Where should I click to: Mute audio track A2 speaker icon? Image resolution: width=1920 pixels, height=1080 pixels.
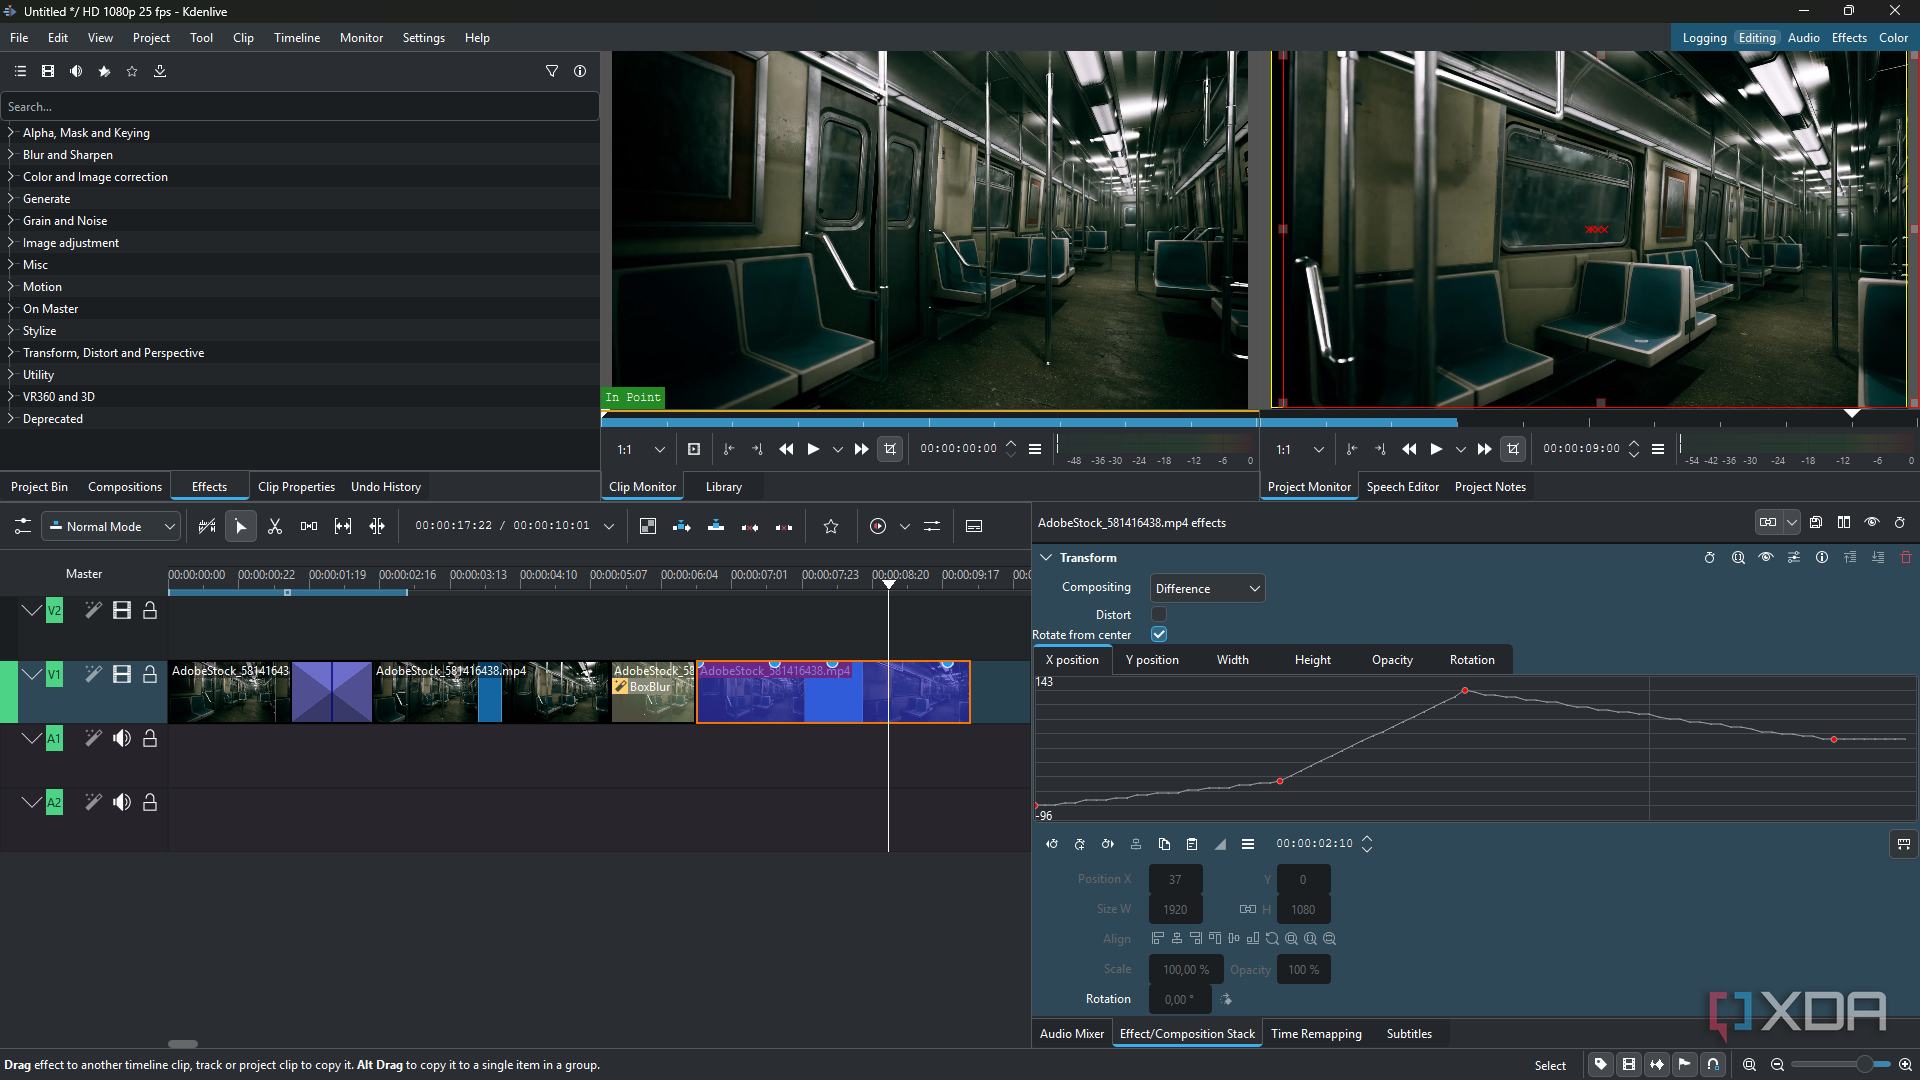tap(122, 803)
